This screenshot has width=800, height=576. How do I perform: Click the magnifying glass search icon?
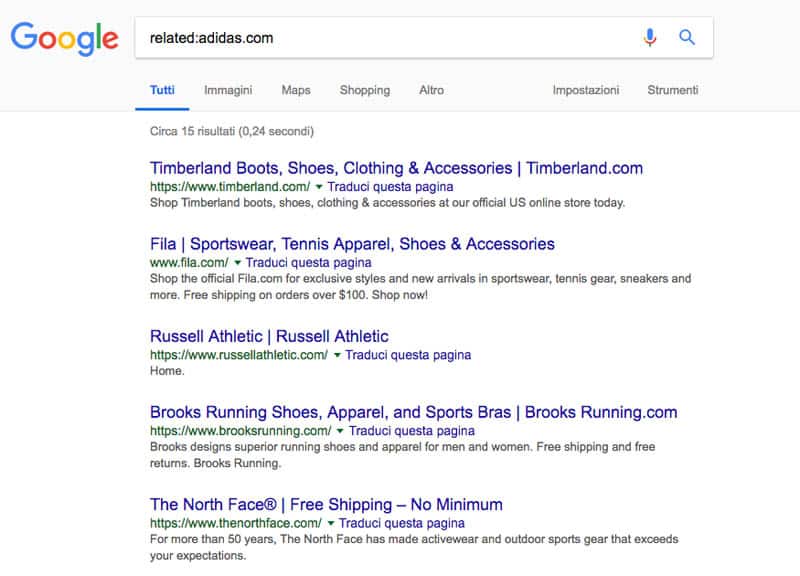[x=687, y=37]
